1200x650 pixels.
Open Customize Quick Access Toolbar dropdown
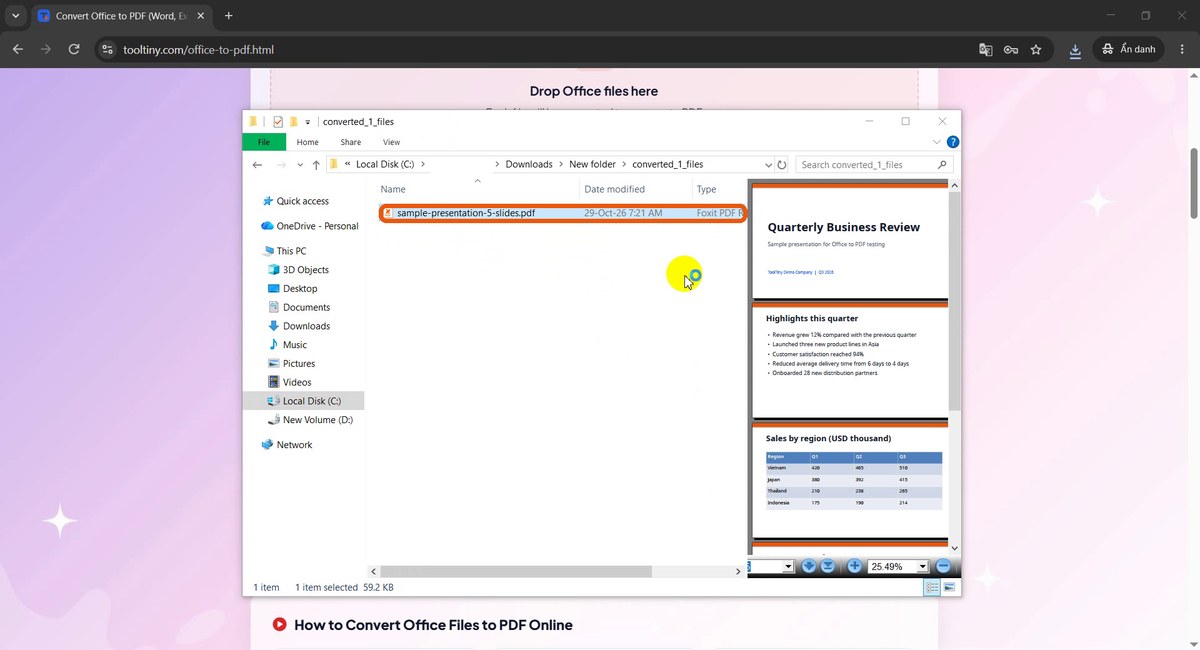point(308,122)
